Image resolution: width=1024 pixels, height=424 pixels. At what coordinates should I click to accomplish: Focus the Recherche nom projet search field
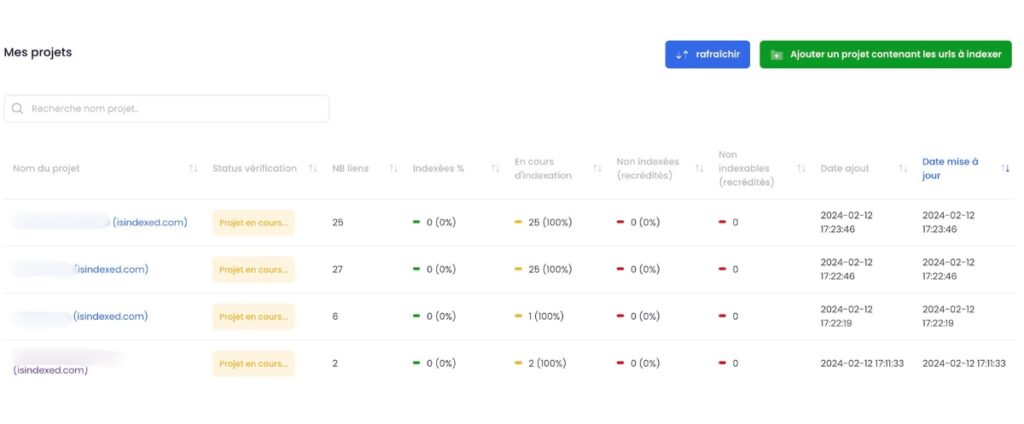167,108
